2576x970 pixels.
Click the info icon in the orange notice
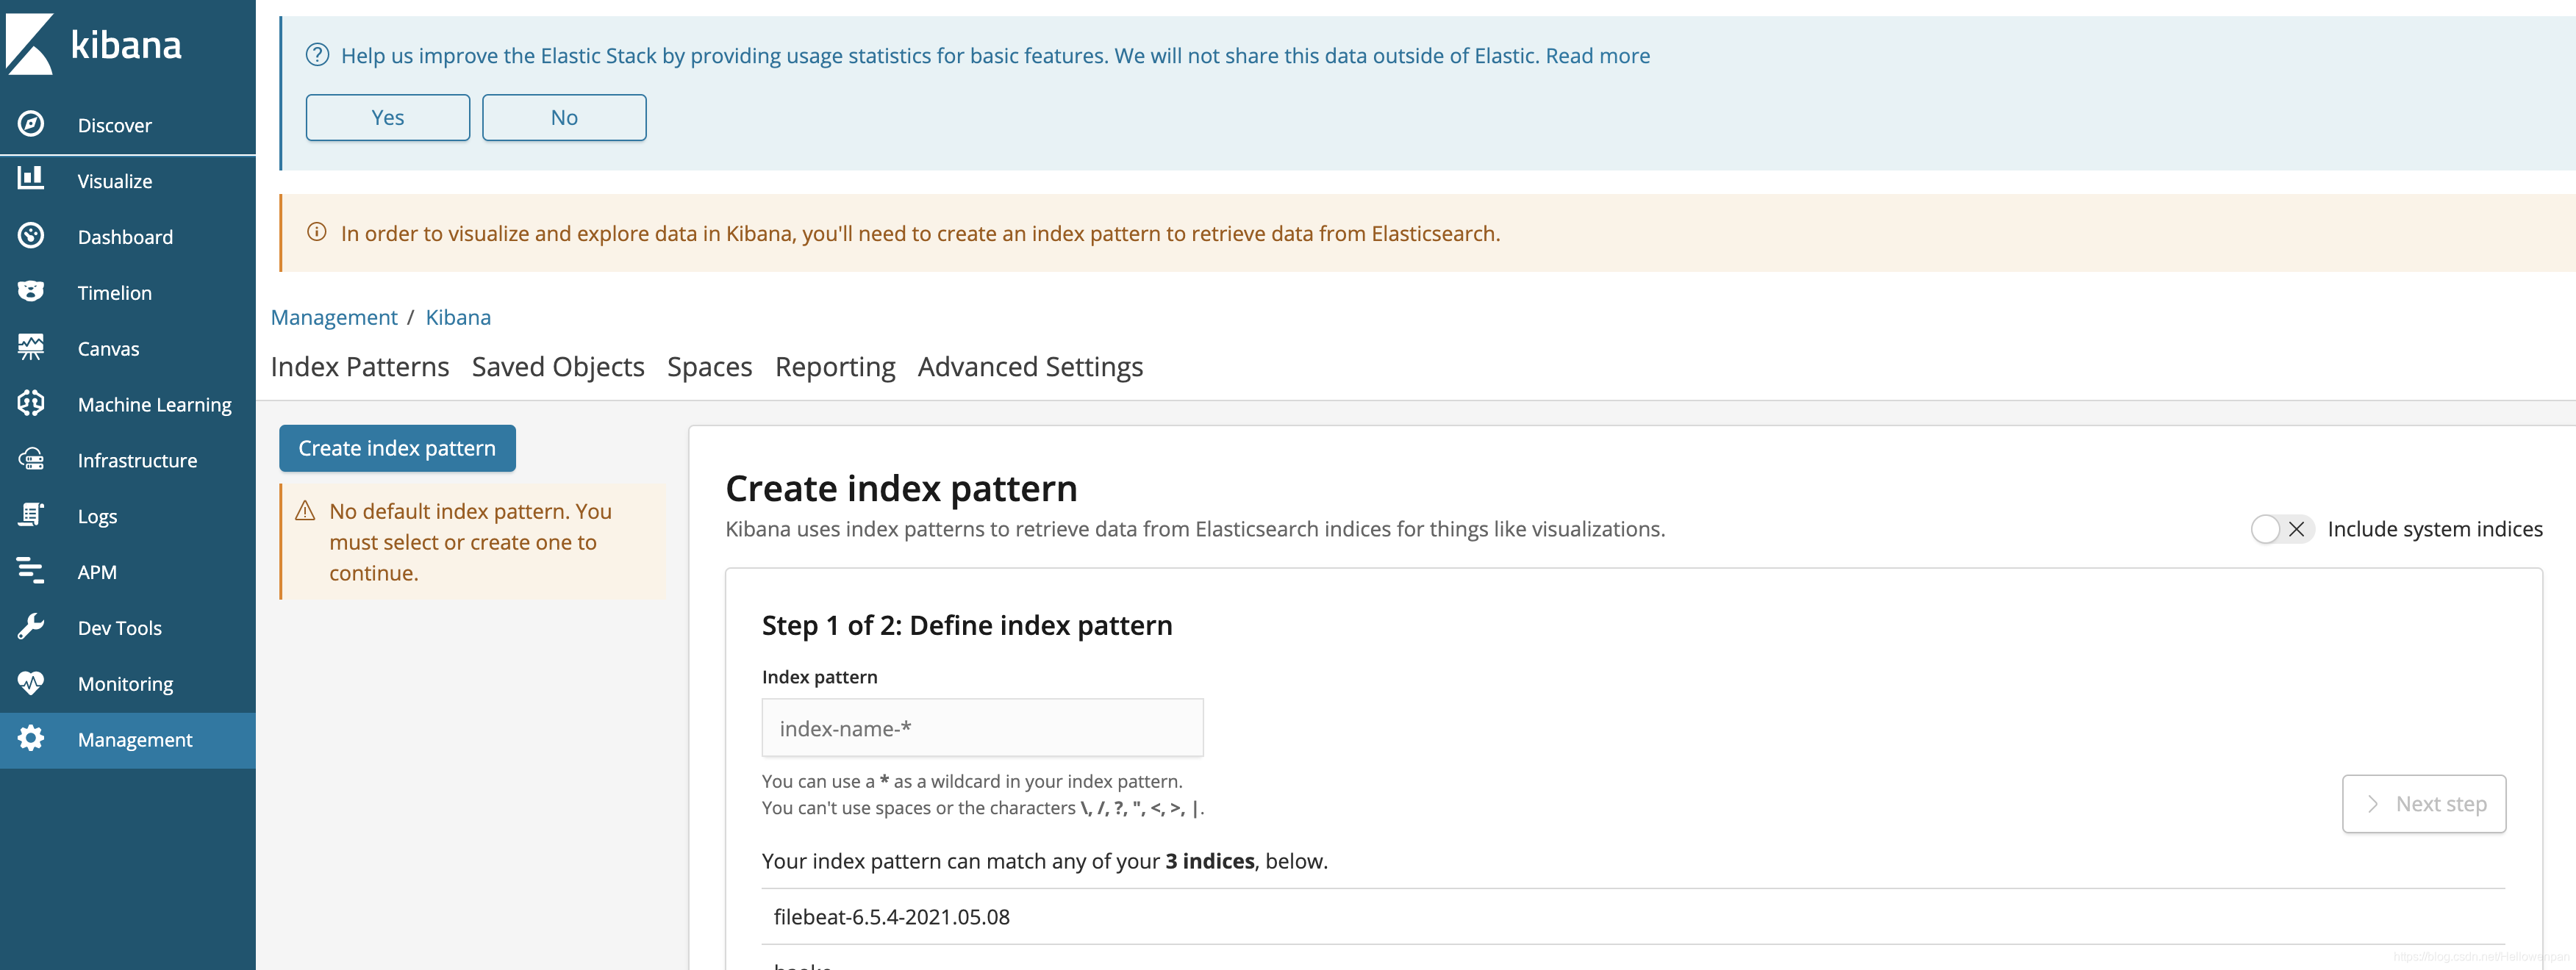[x=317, y=232]
